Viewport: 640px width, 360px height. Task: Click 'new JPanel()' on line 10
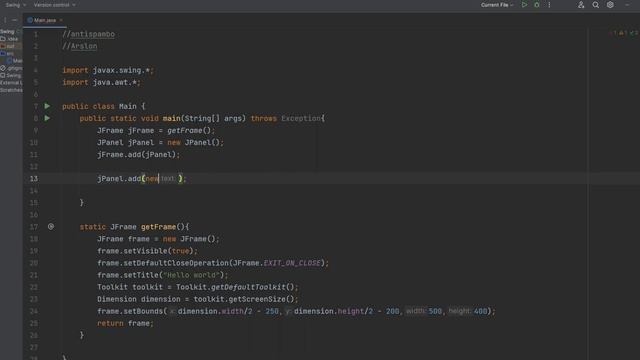pos(193,142)
